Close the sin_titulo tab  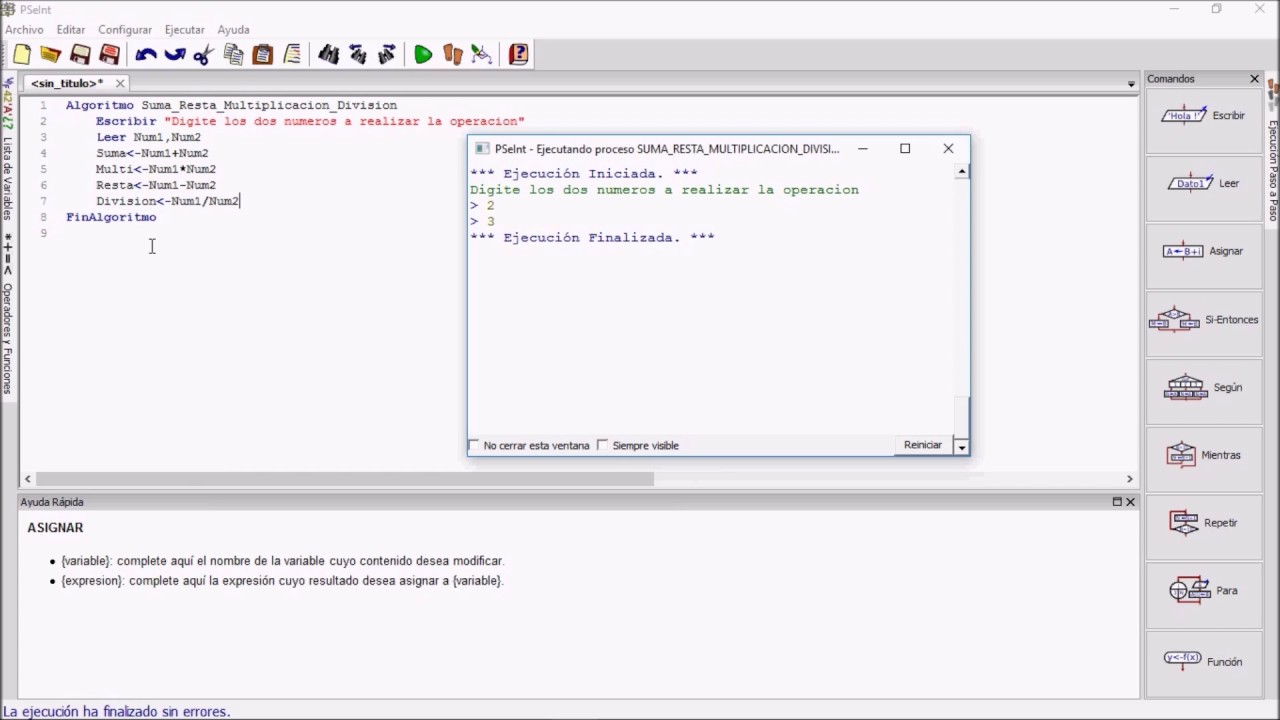click(x=120, y=83)
